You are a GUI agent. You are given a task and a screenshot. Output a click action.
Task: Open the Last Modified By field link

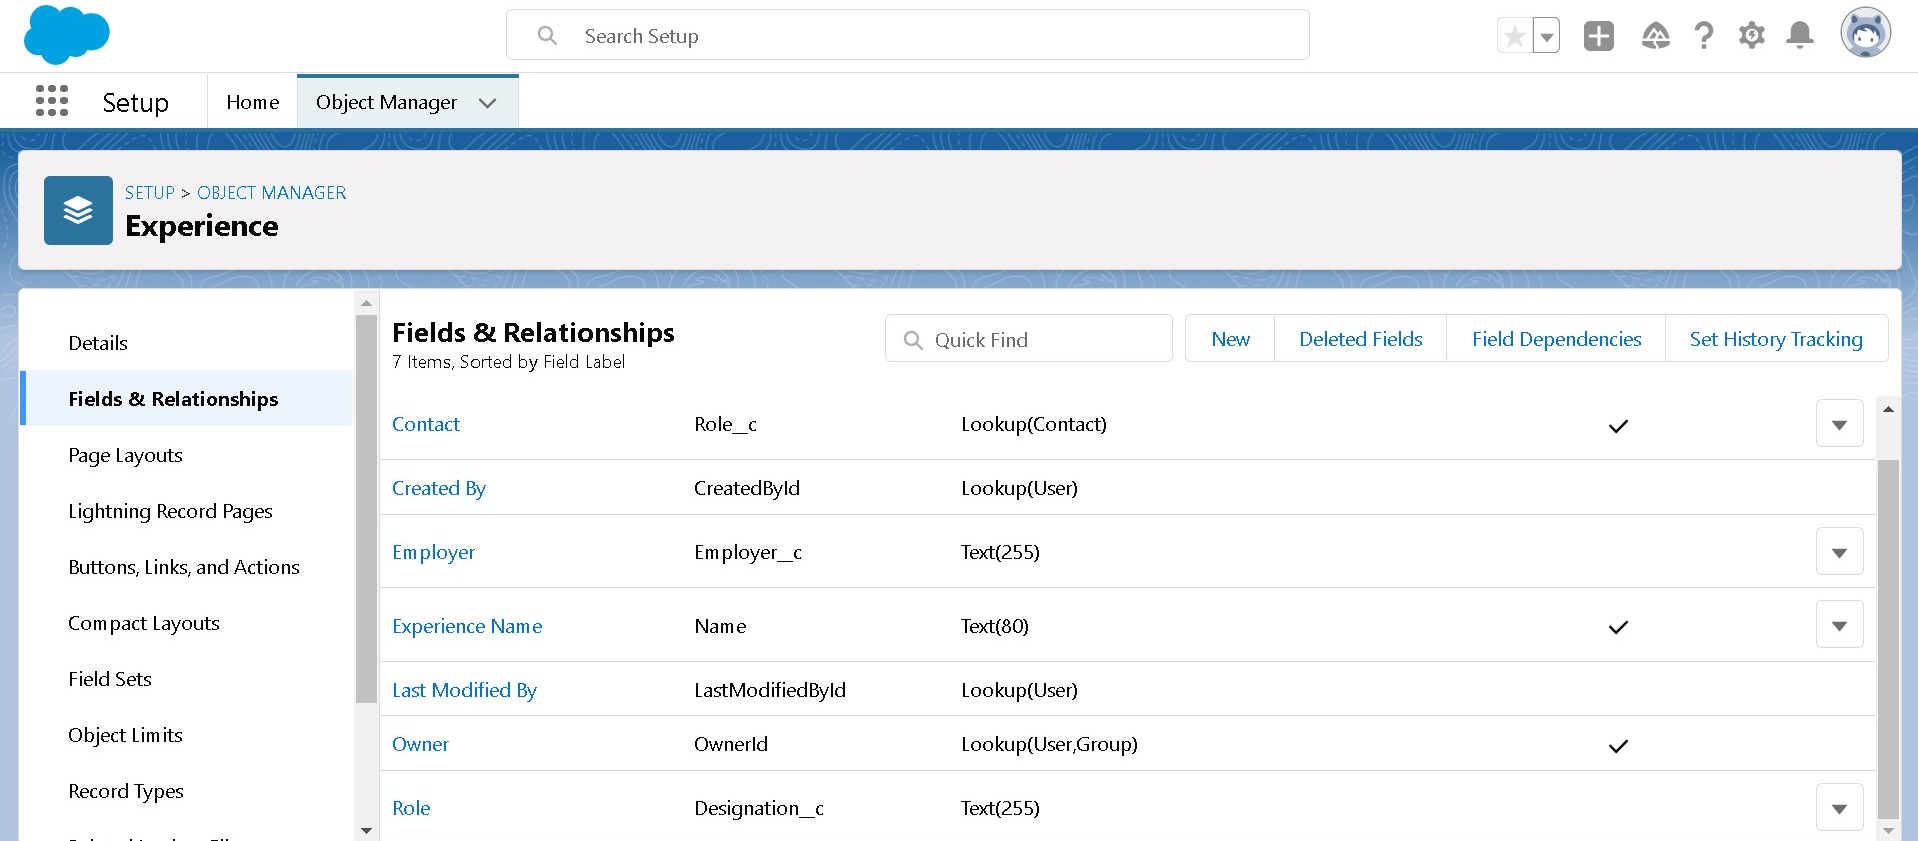click(x=464, y=690)
